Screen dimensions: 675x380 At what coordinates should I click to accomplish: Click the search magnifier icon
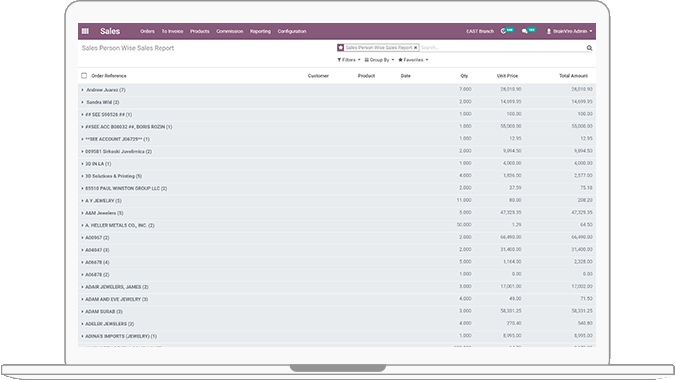point(589,48)
